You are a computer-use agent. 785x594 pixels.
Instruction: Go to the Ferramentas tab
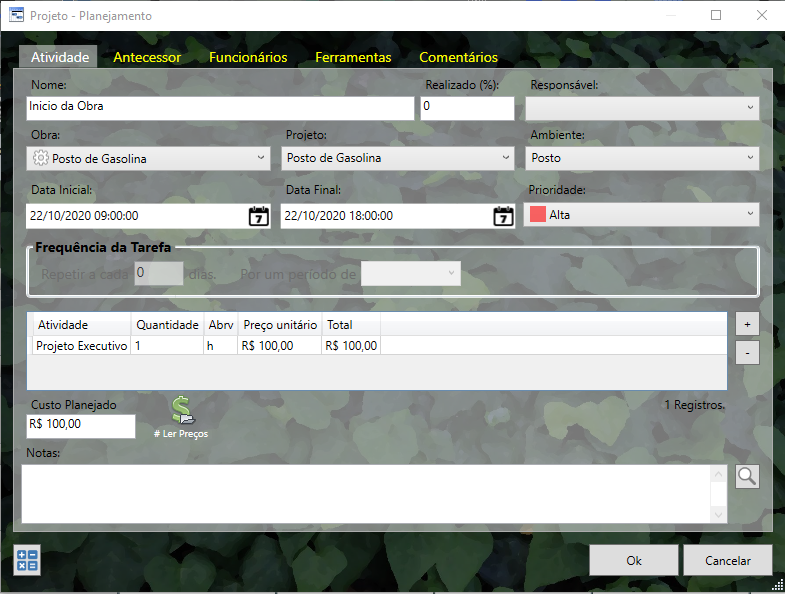(353, 57)
